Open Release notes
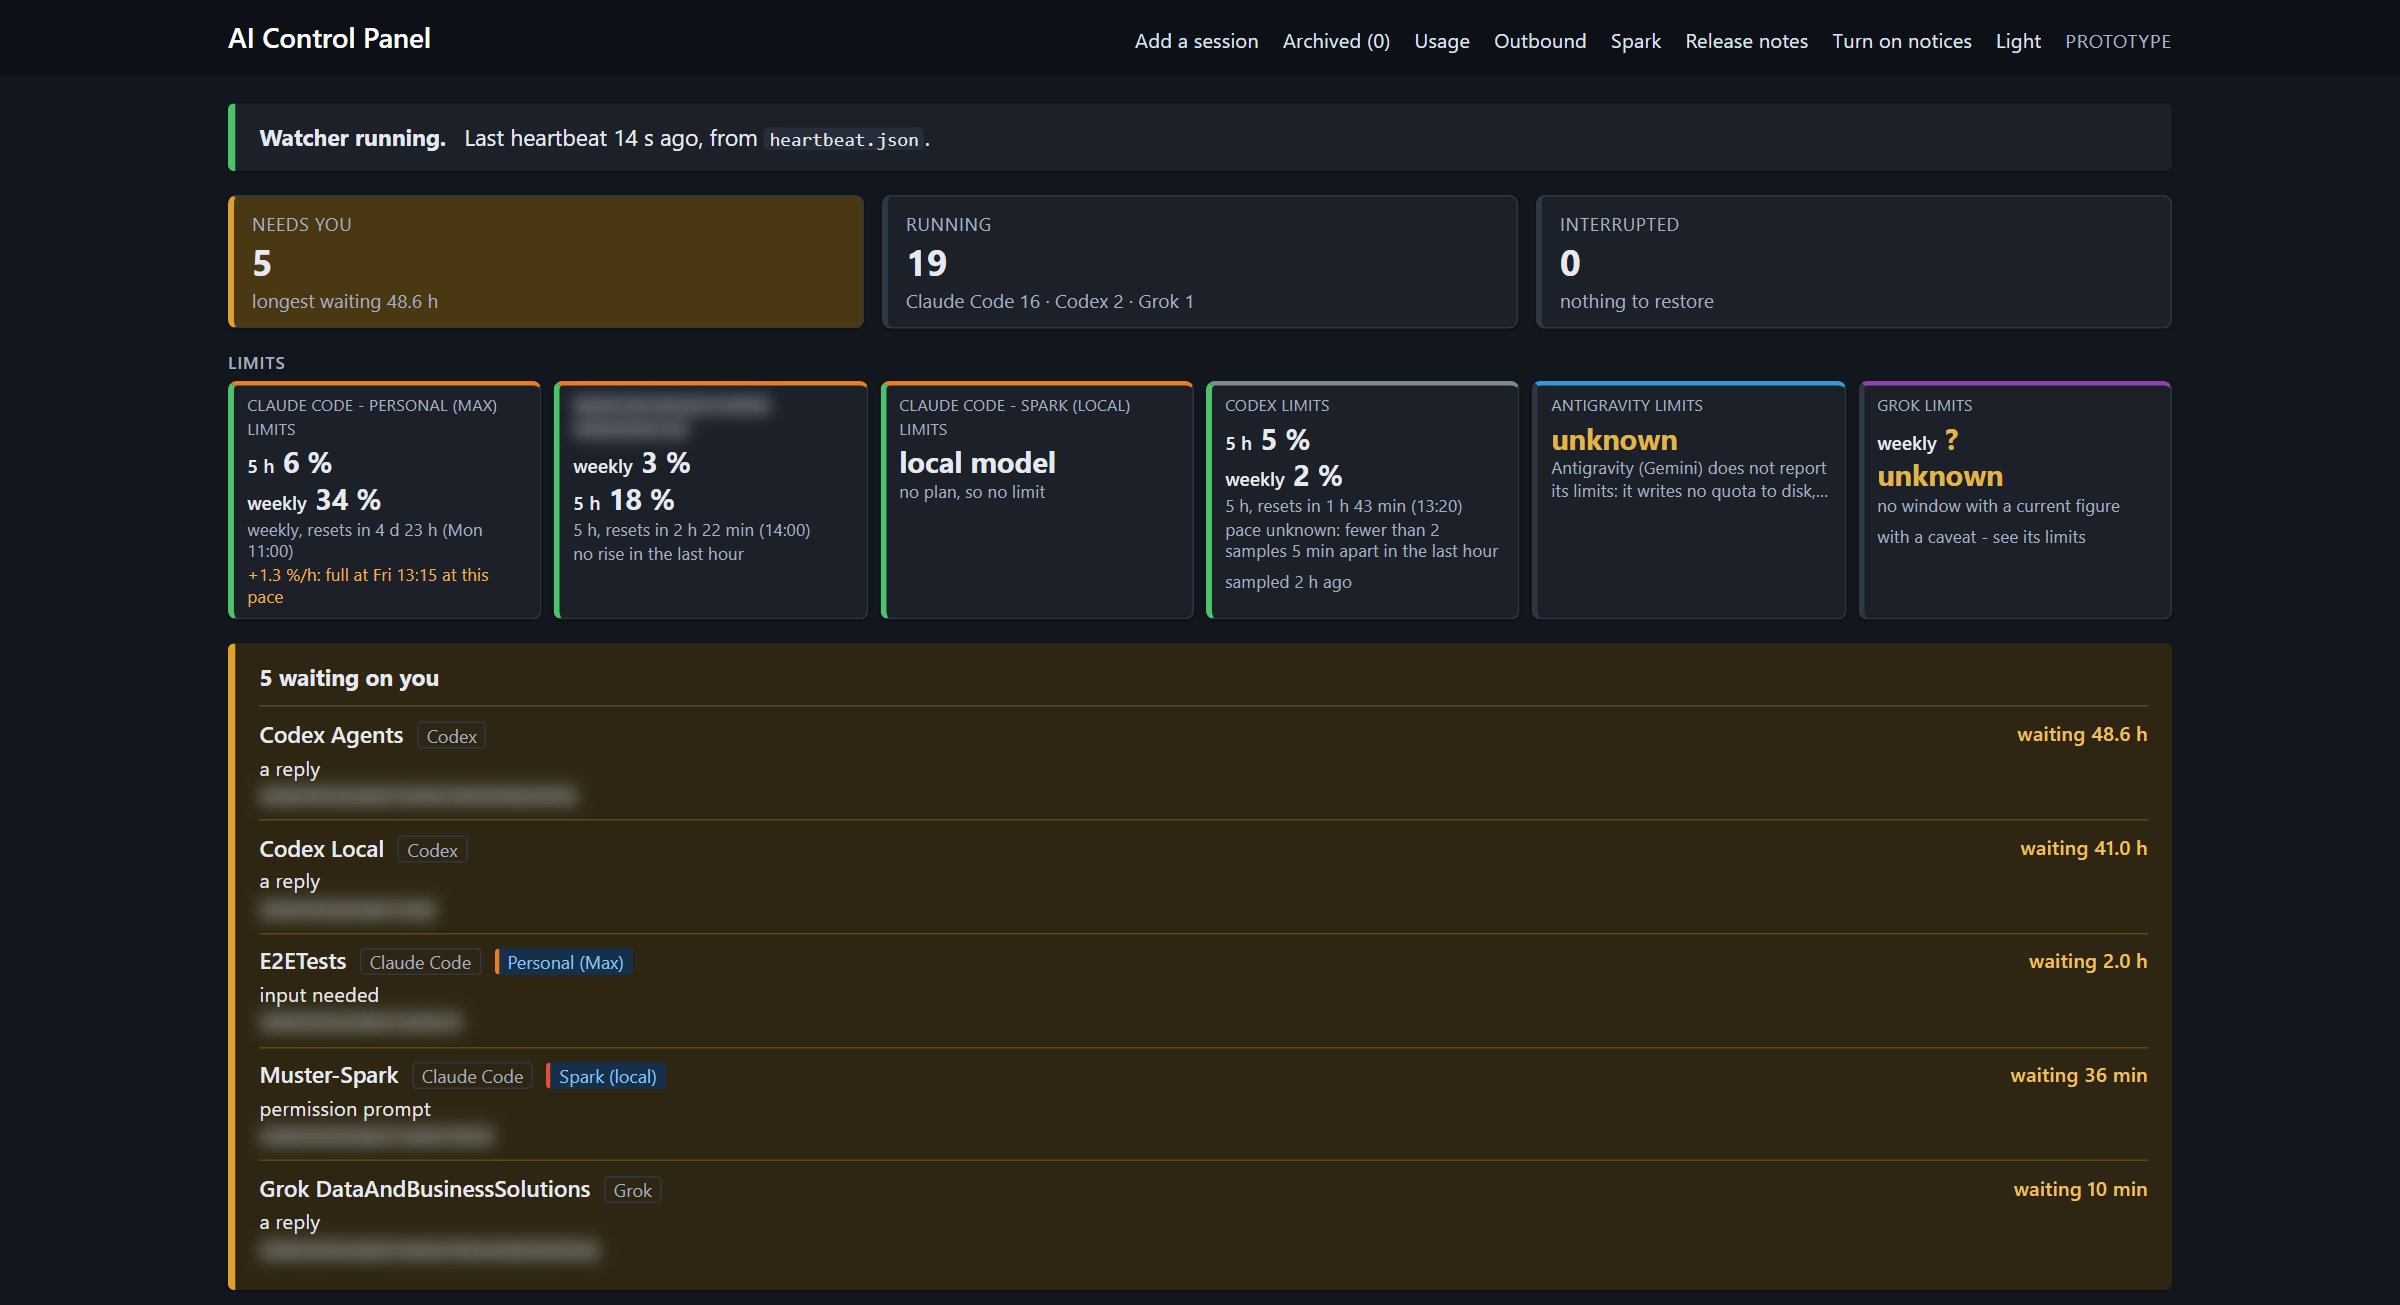Viewport: 2400px width, 1305px height. pyautogui.click(x=1746, y=41)
